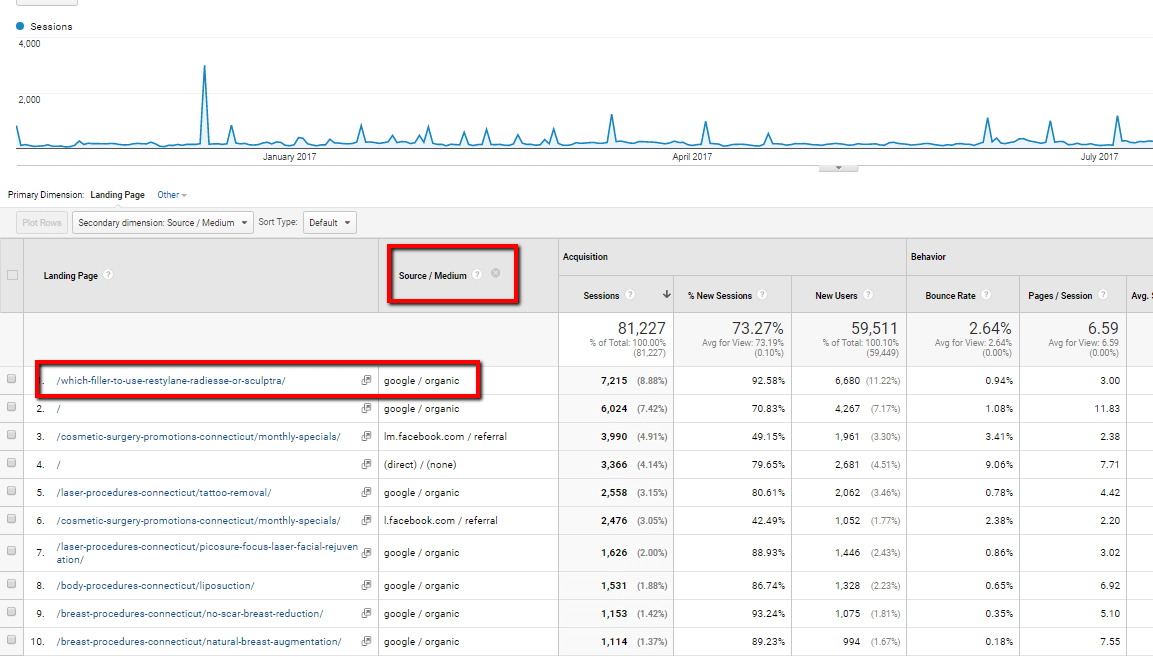This screenshot has width=1153, height=657.
Task: Open Secondary dimension Source / Medium dropdown
Action: coord(163,223)
